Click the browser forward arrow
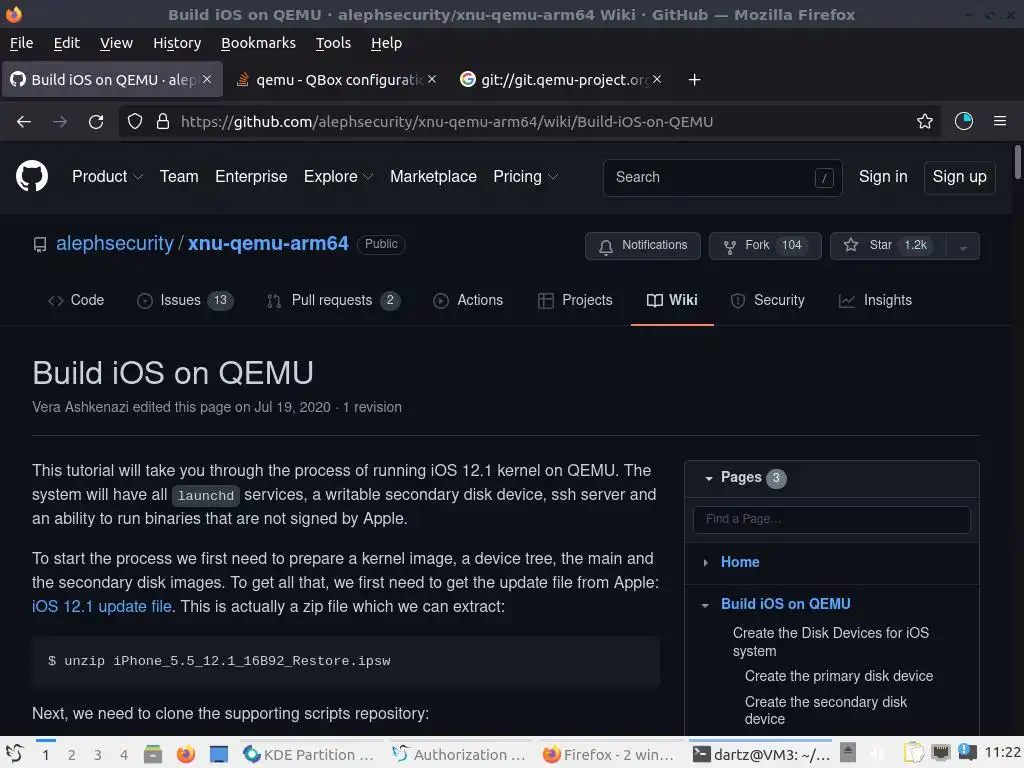Screen dimensions: 1024x768 click(x=60, y=121)
